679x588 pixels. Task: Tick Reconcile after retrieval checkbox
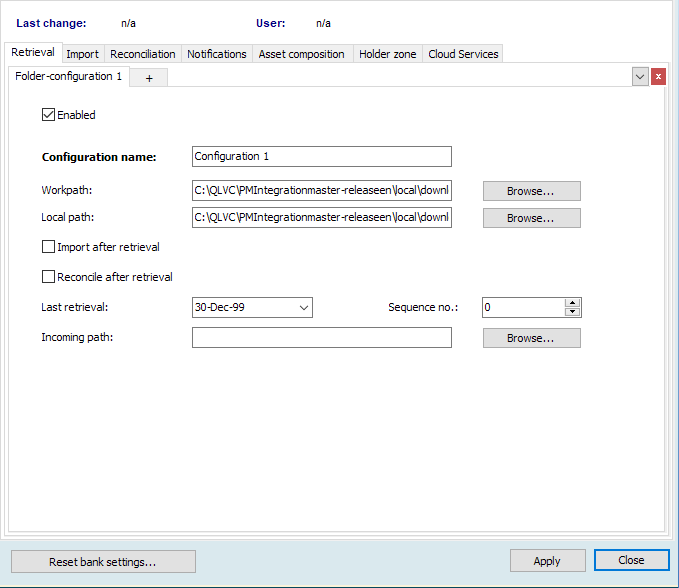48,277
